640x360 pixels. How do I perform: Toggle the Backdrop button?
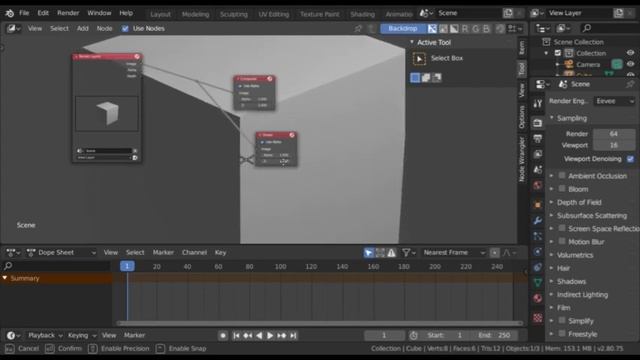click(x=402, y=29)
